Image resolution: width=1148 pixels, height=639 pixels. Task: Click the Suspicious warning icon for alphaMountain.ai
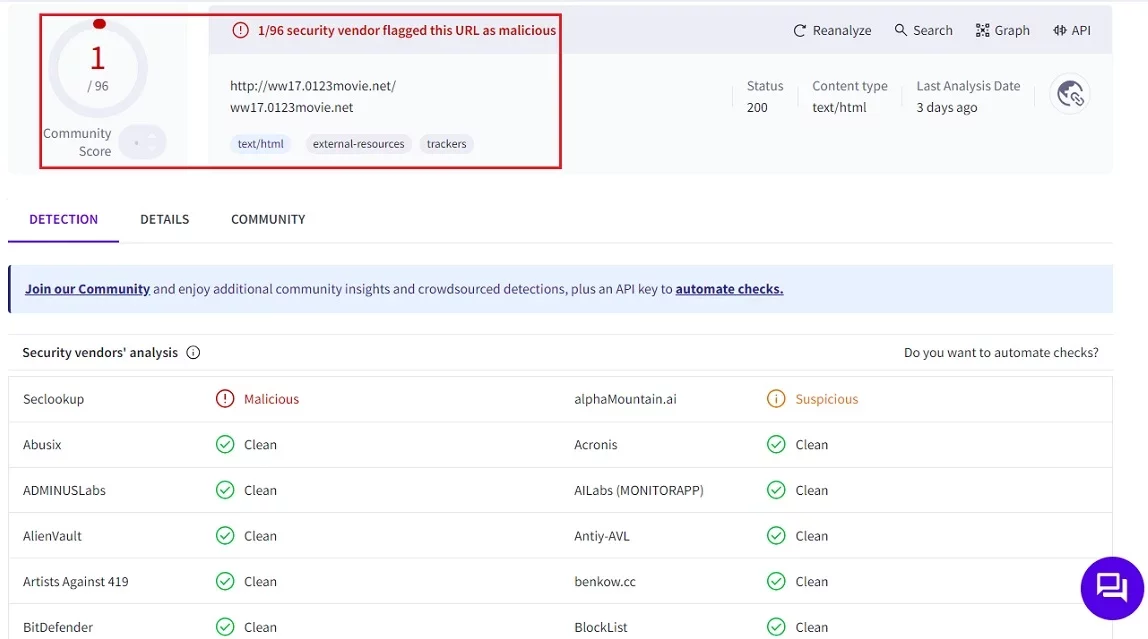(776, 399)
